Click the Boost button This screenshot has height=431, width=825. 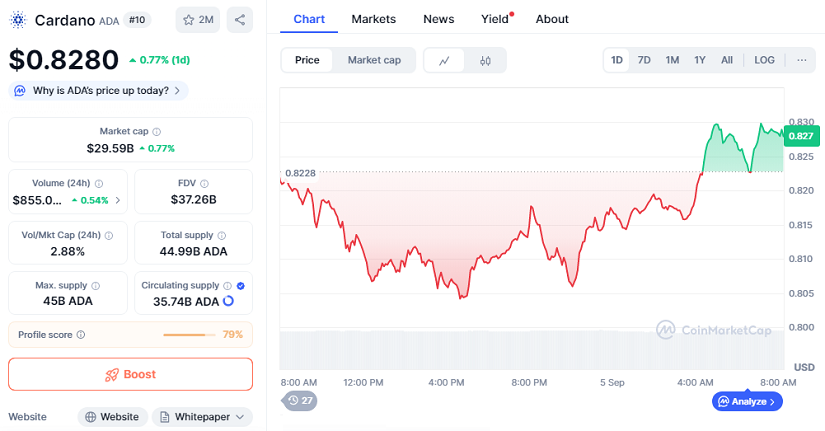pos(130,374)
